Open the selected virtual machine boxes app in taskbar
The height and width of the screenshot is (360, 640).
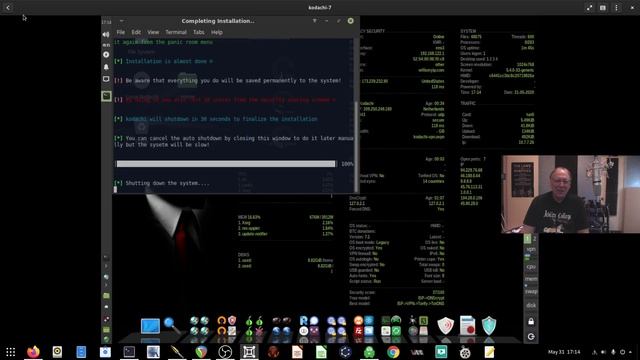tap(249, 352)
